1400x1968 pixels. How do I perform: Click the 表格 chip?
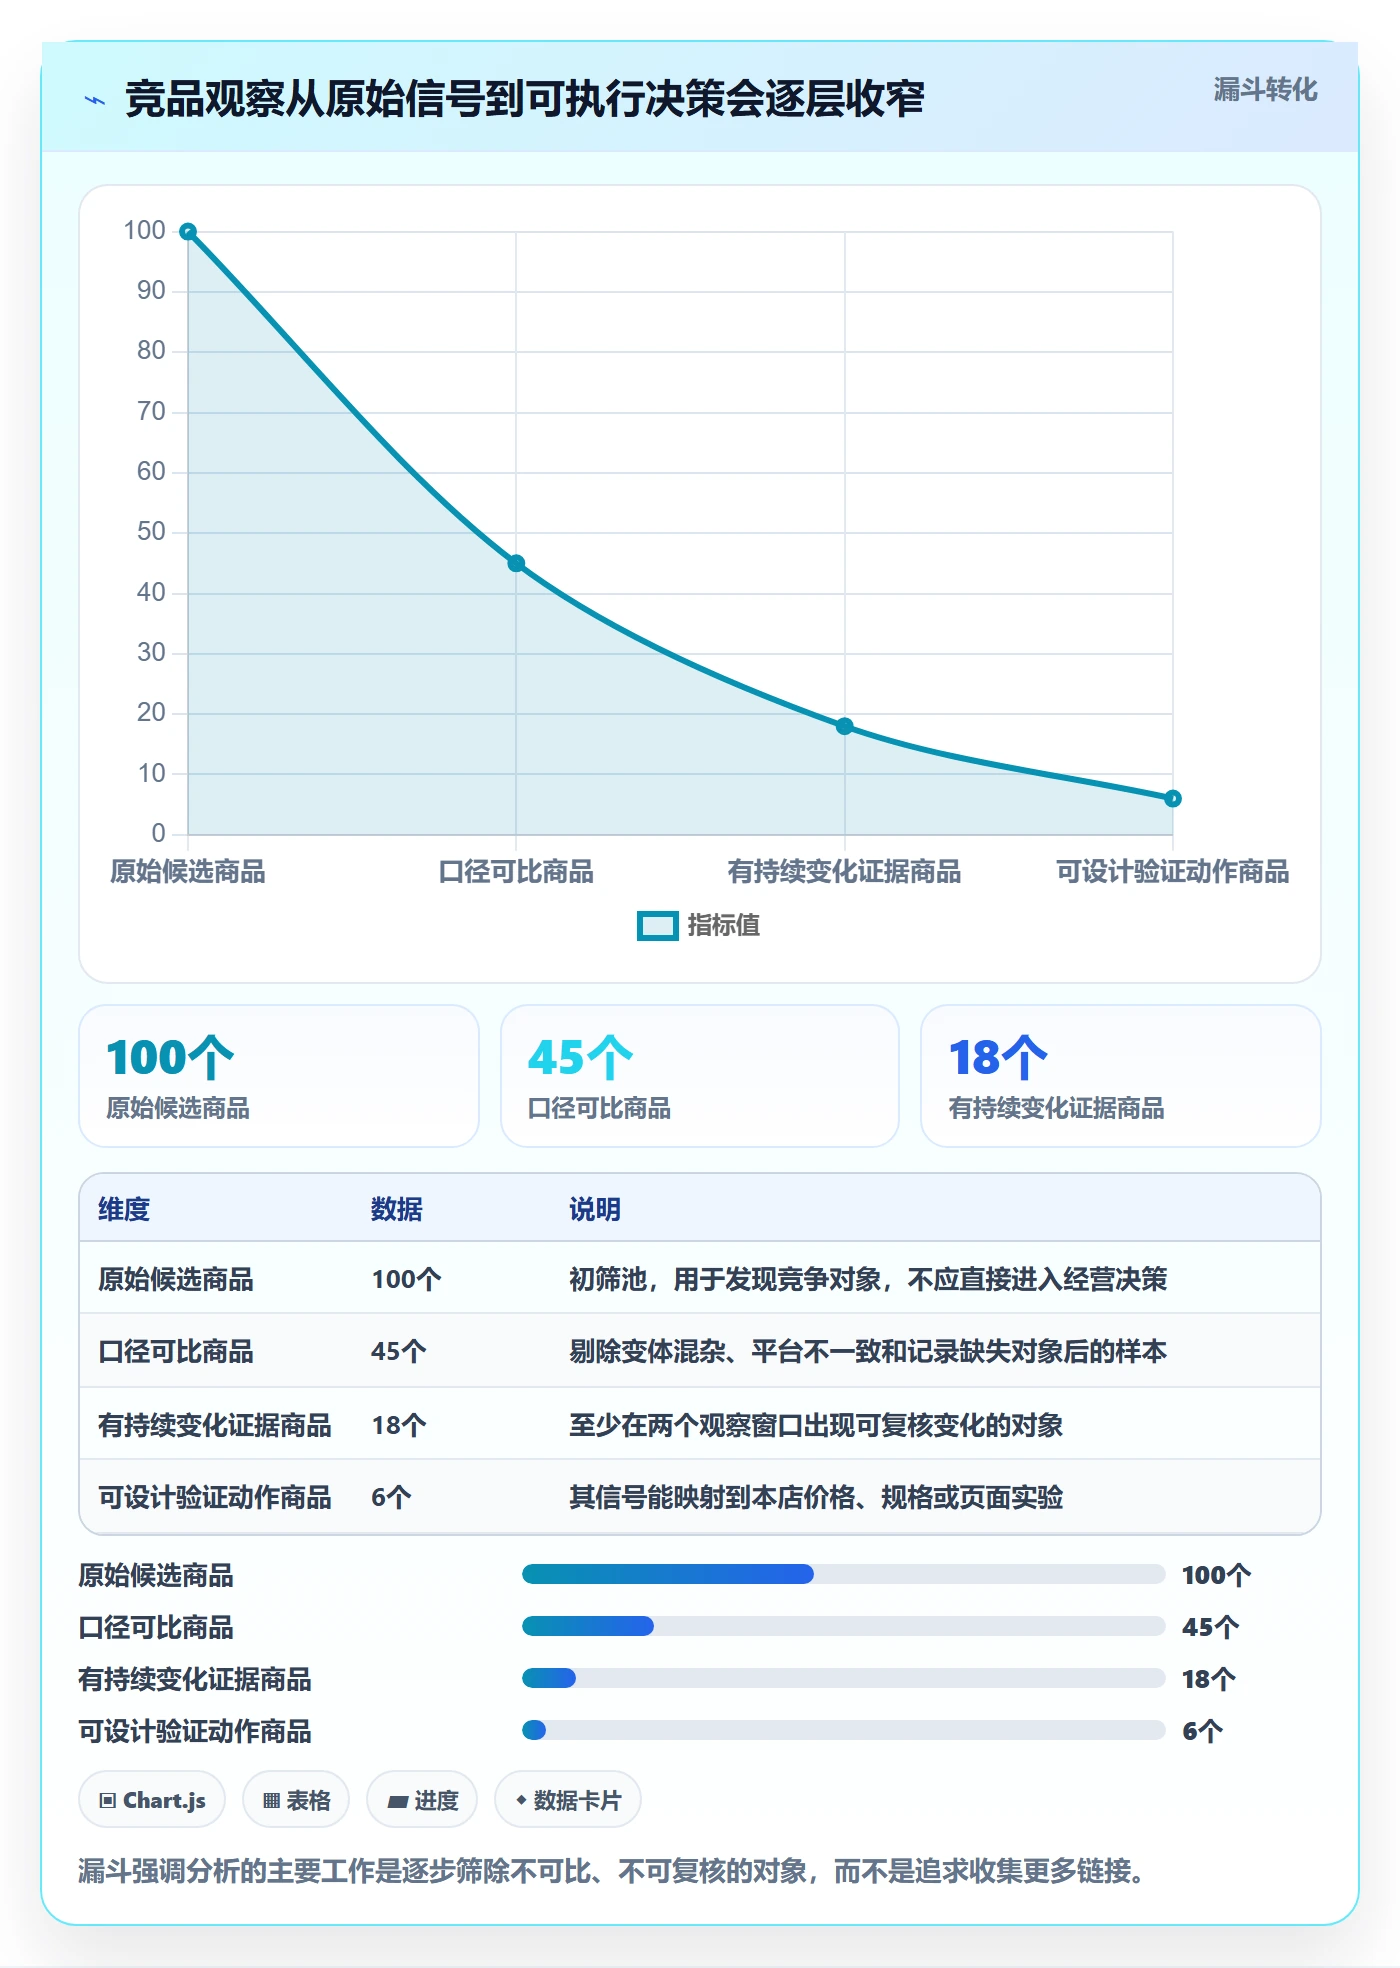click(296, 1800)
